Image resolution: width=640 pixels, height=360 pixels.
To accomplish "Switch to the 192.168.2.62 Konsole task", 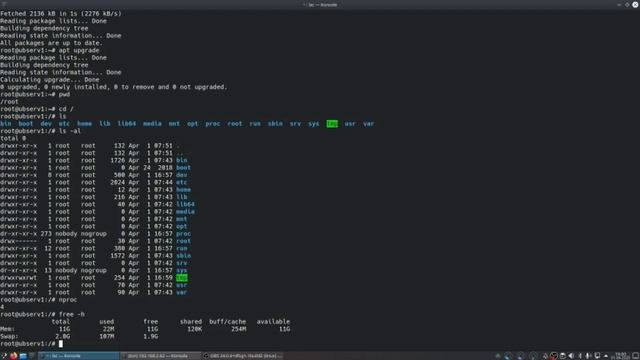I will (x=161, y=356).
